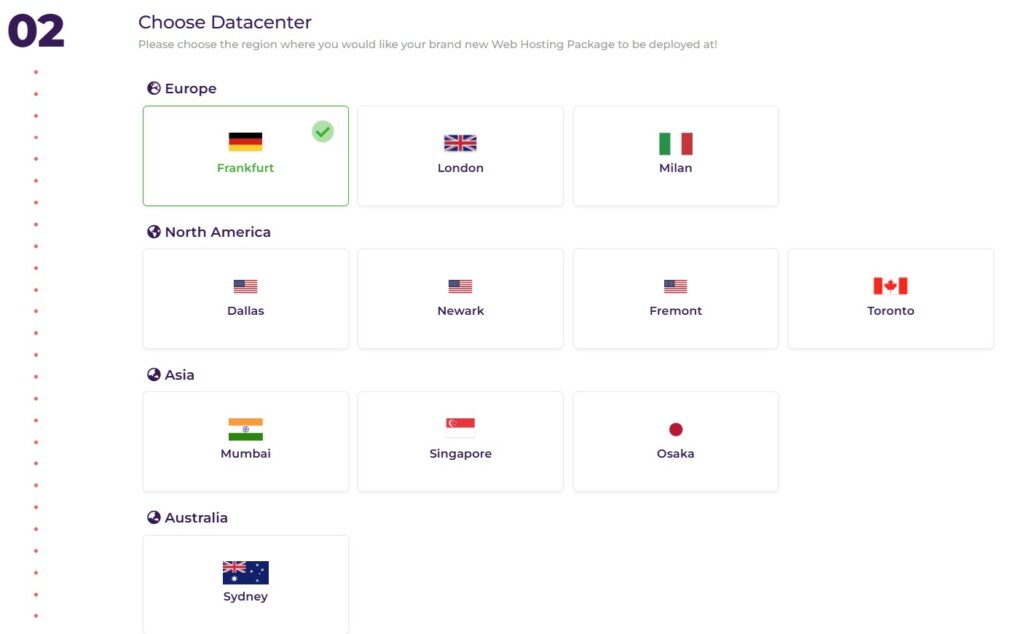Click the UK flag icon for London

460,143
